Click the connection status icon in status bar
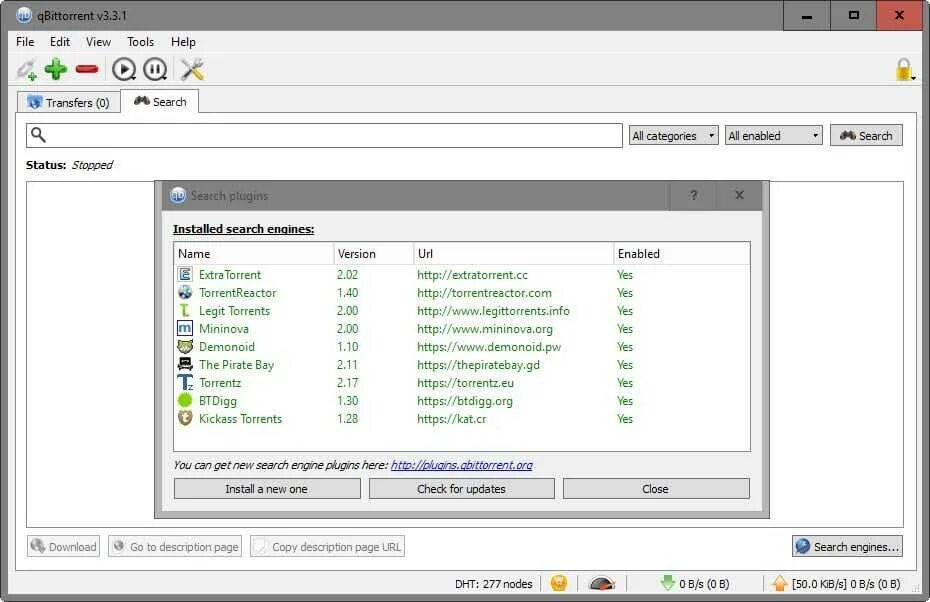 coord(559,584)
